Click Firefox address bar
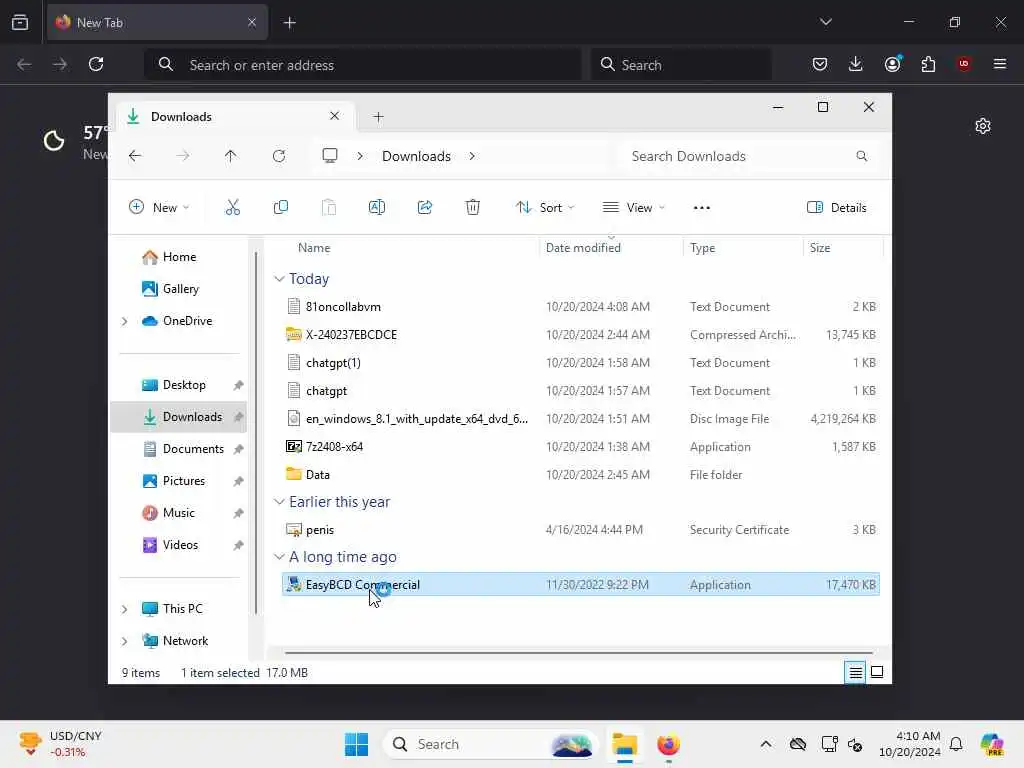The image size is (1024, 768). point(362,65)
